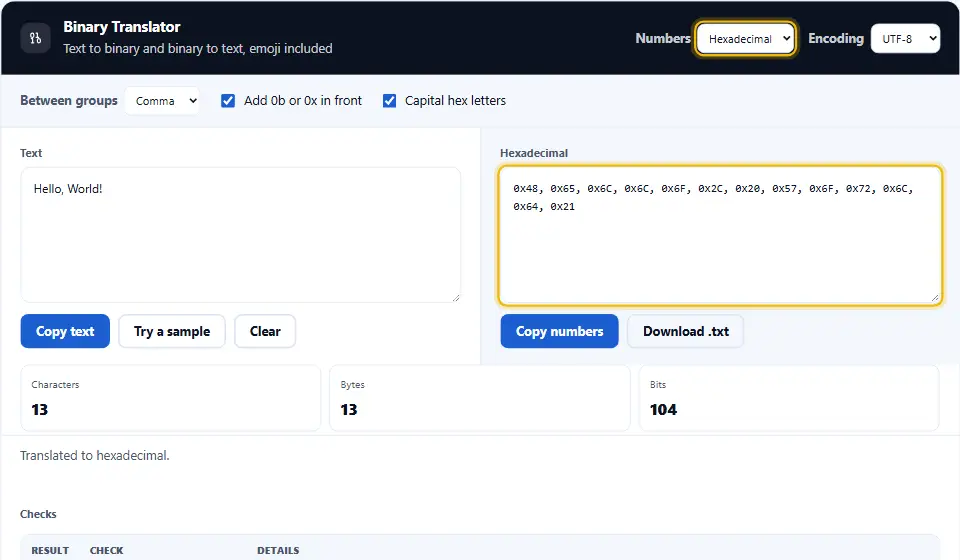Uncheck Capital hex letters

(x=389, y=101)
